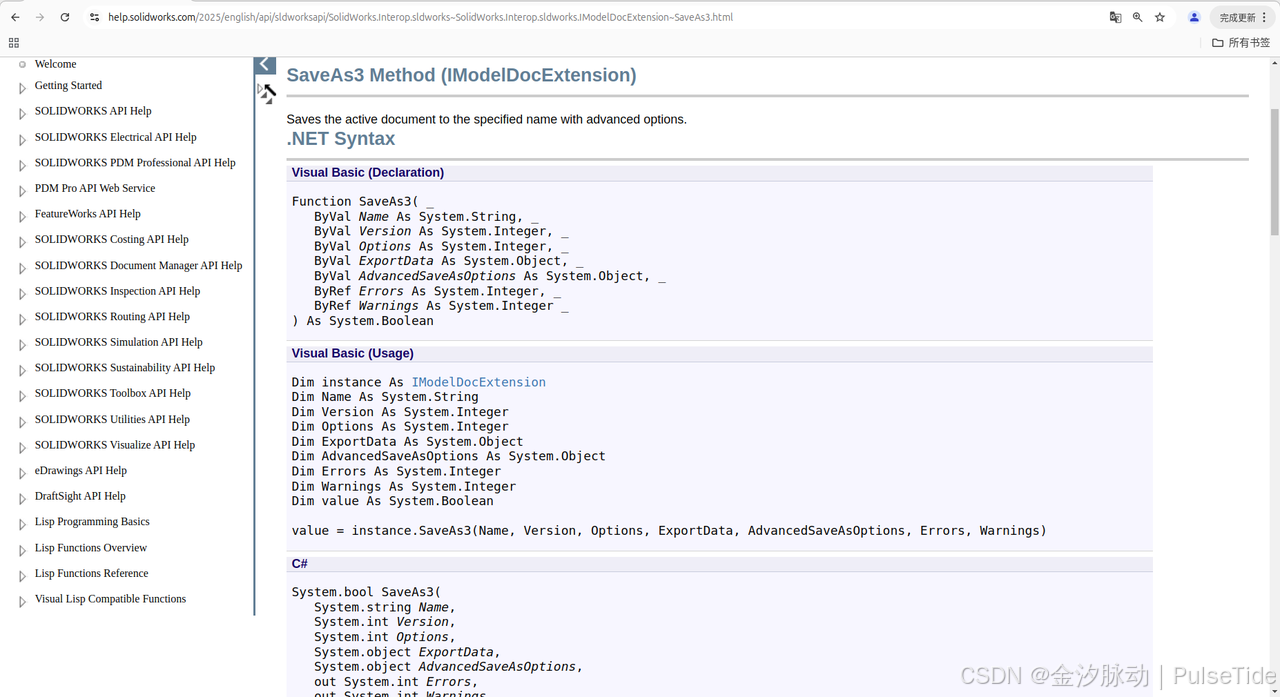View site information icon in address bar
The width and height of the screenshot is (1280, 697).
pos(94,17)
